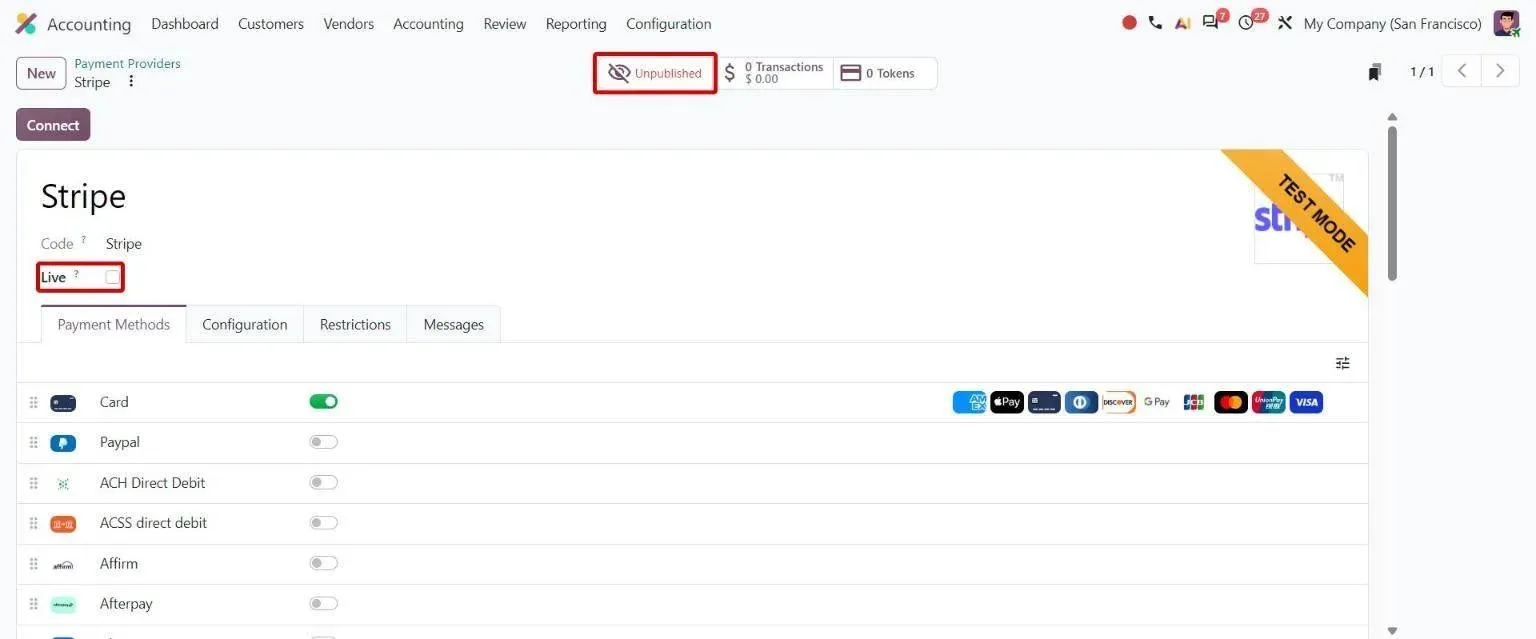Open the 0 Transactions stat button
The width and height of the screenshot is (1536, 639).
tap(775, 73)
